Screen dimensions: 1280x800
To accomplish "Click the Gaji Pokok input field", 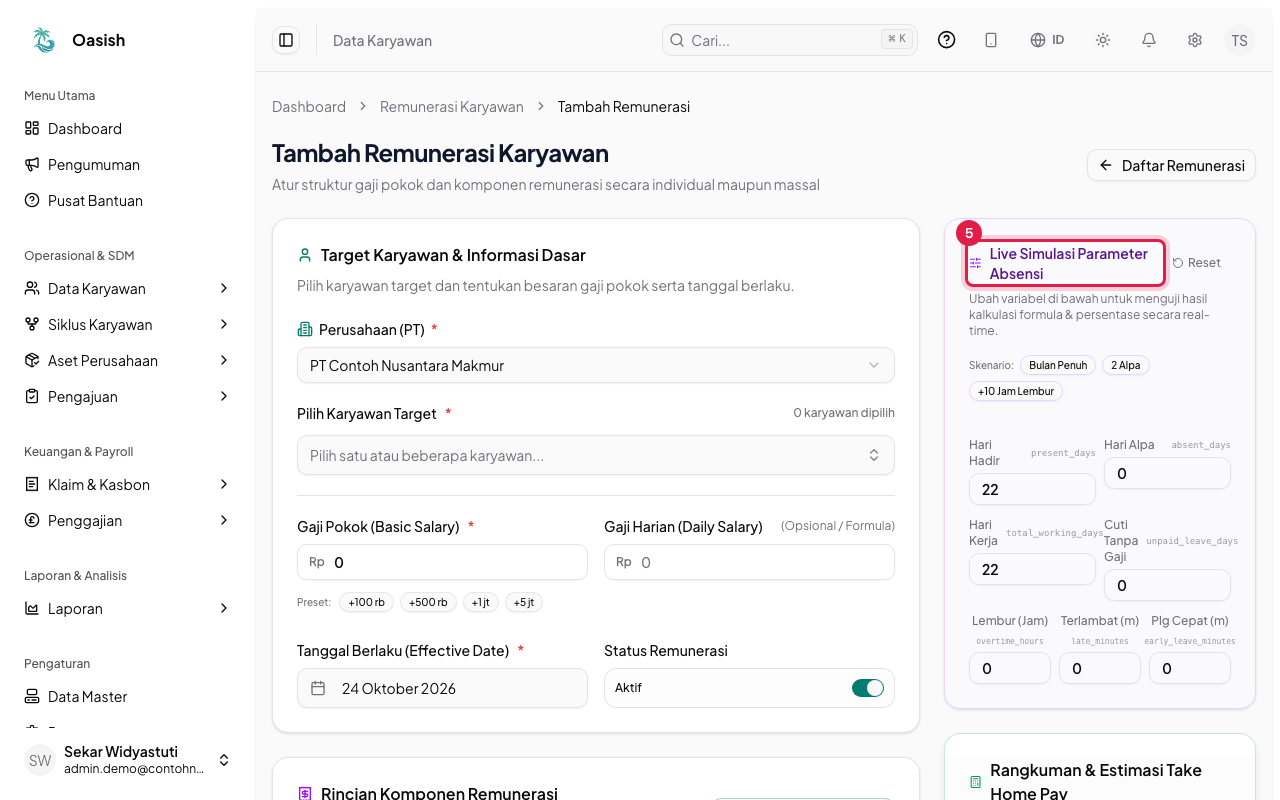I will click(442, 562).
